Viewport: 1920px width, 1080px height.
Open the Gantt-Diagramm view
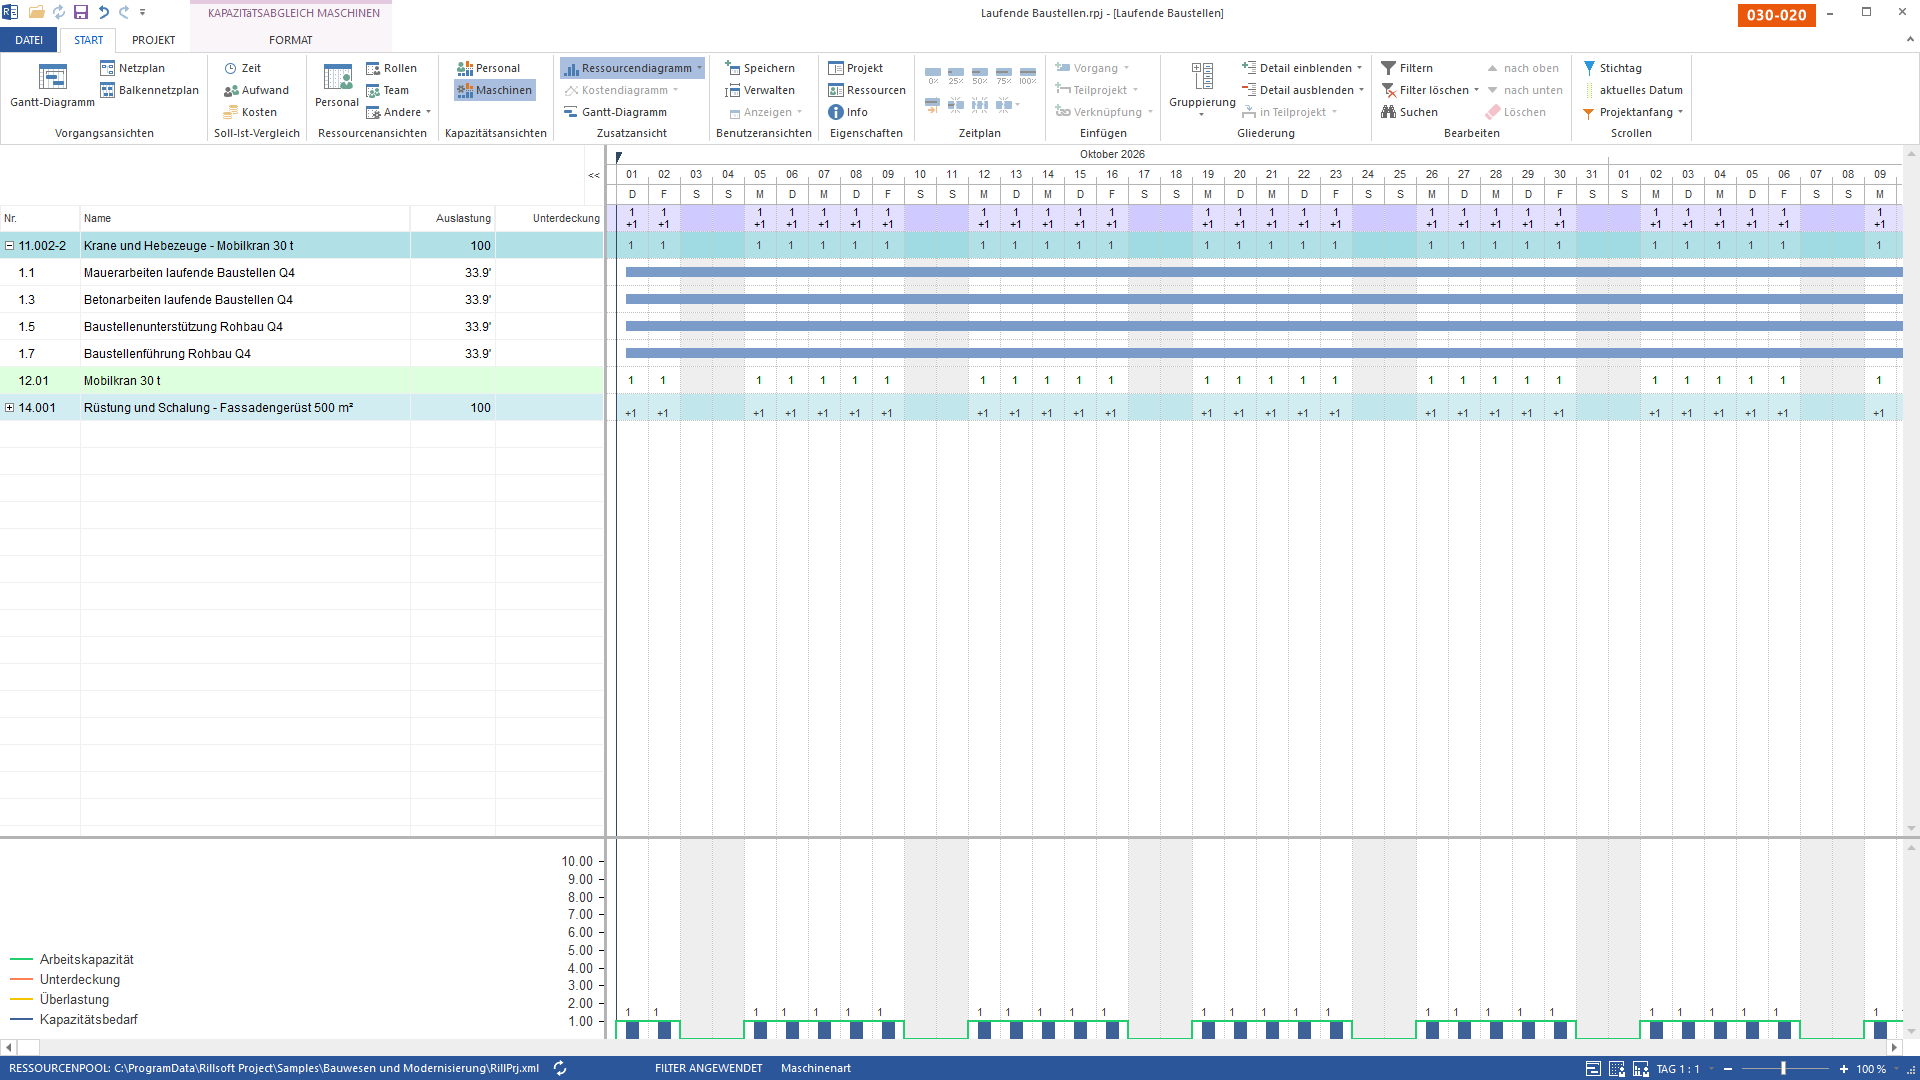tap(52, 86)
